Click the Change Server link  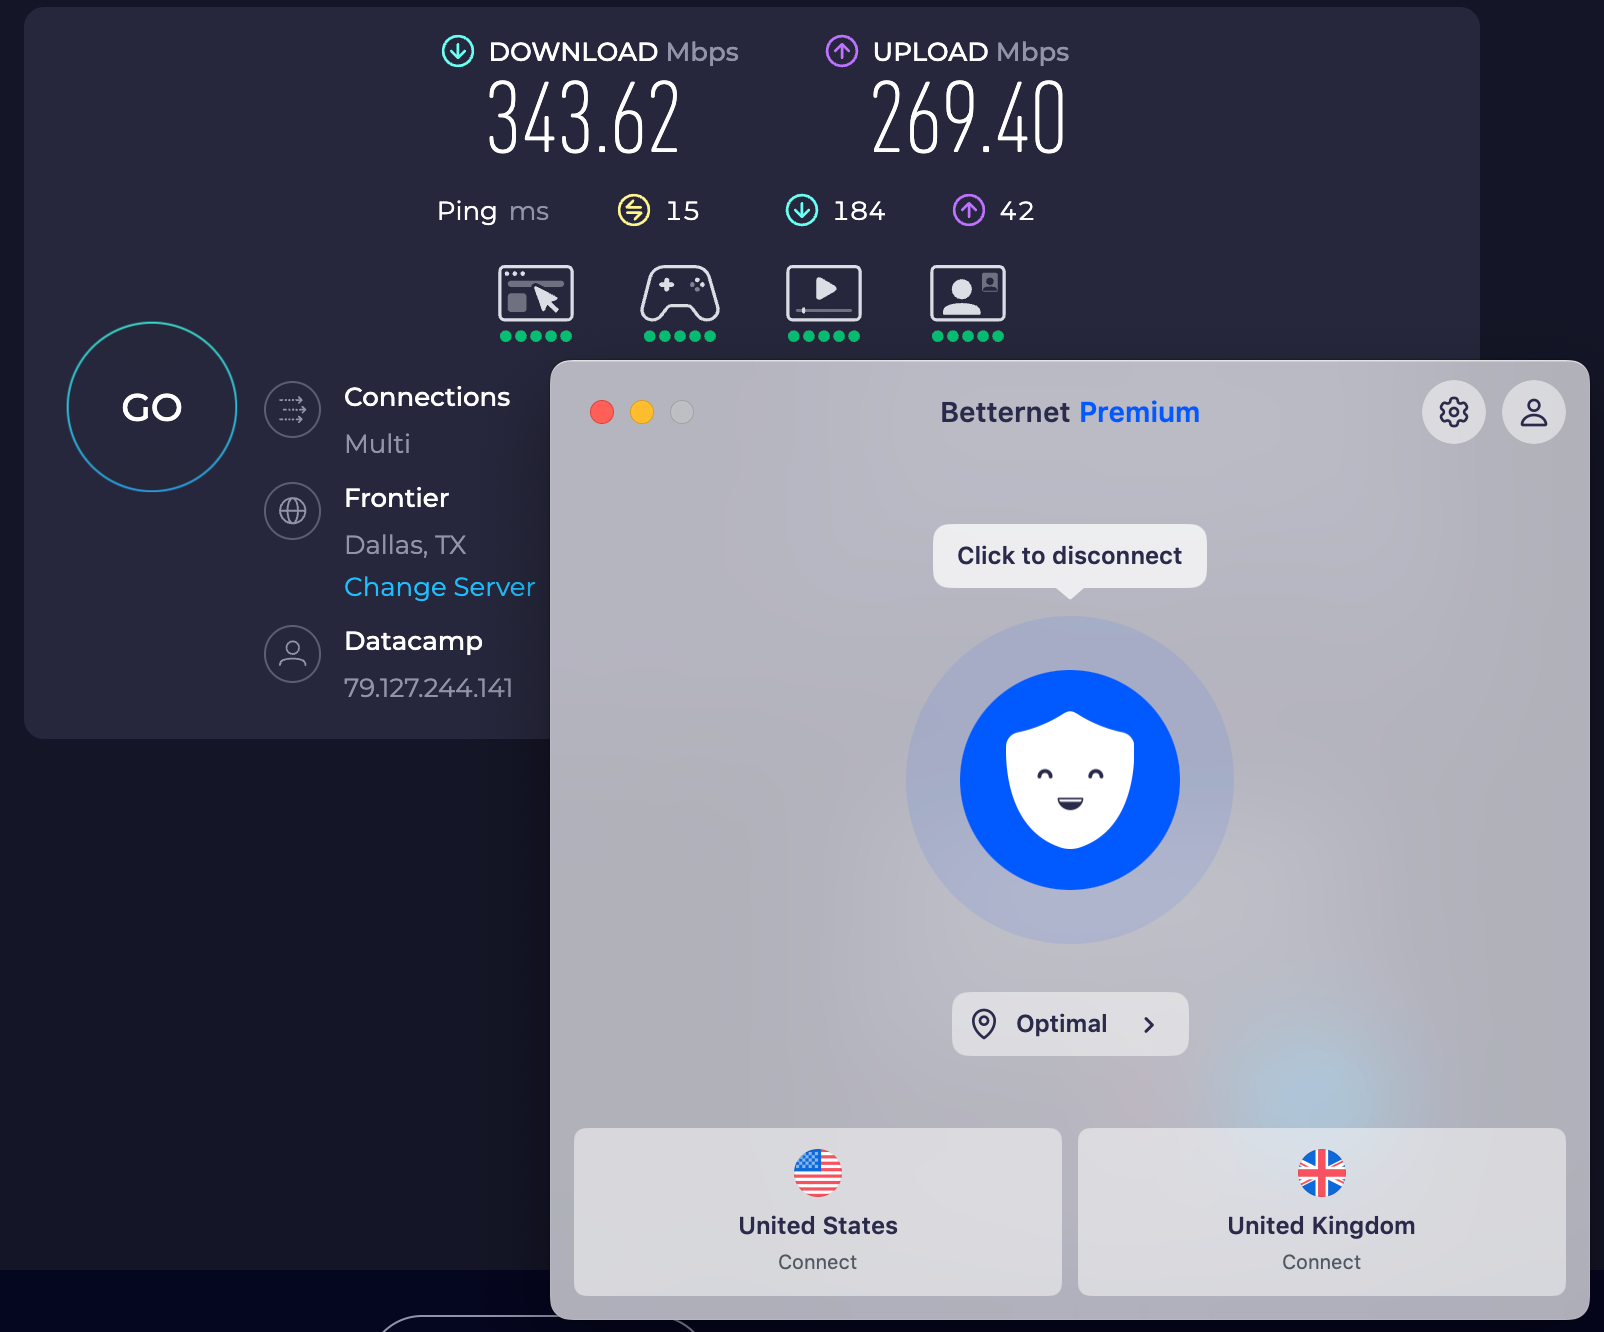[x=439, y=587]
